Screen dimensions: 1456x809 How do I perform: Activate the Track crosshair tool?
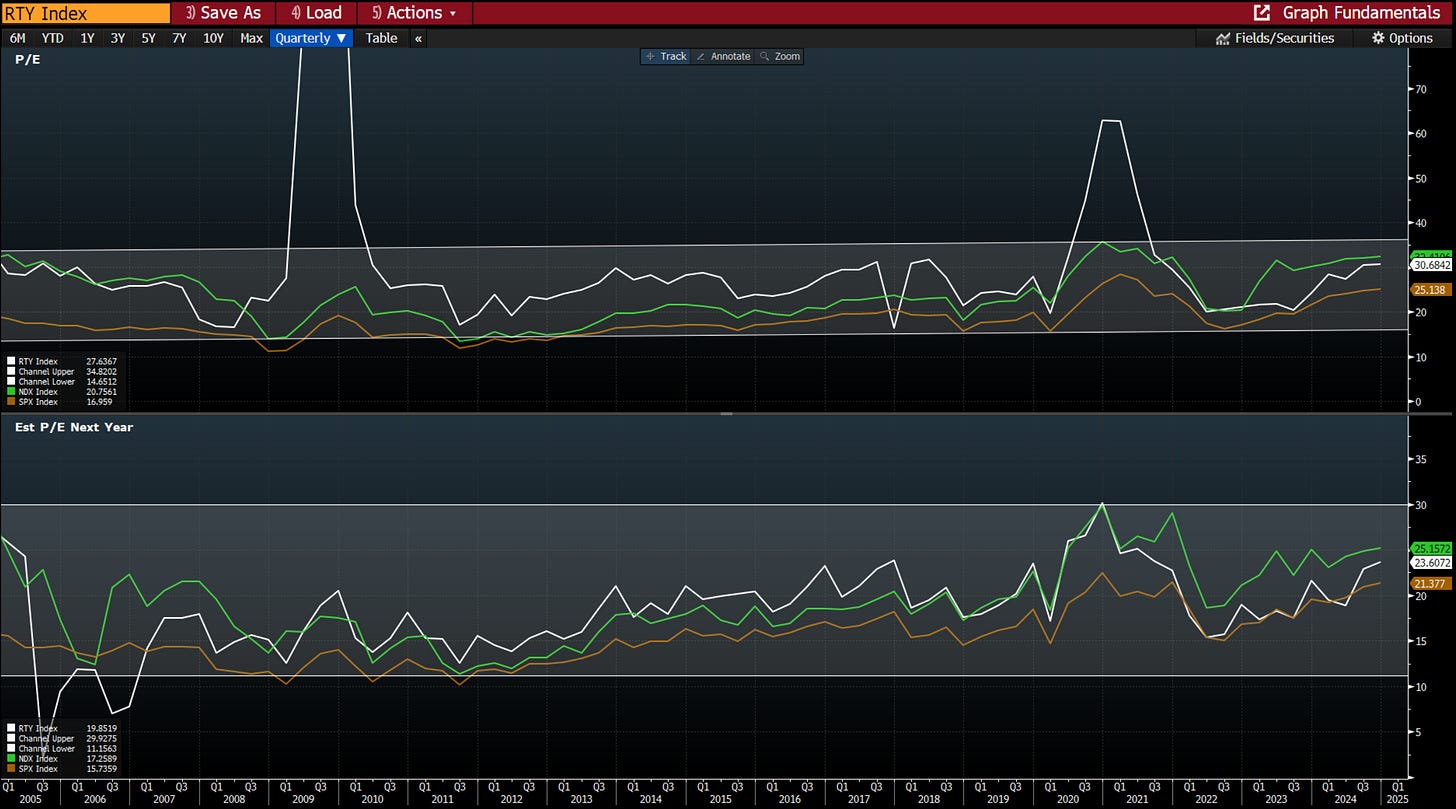tap(665, 56)
